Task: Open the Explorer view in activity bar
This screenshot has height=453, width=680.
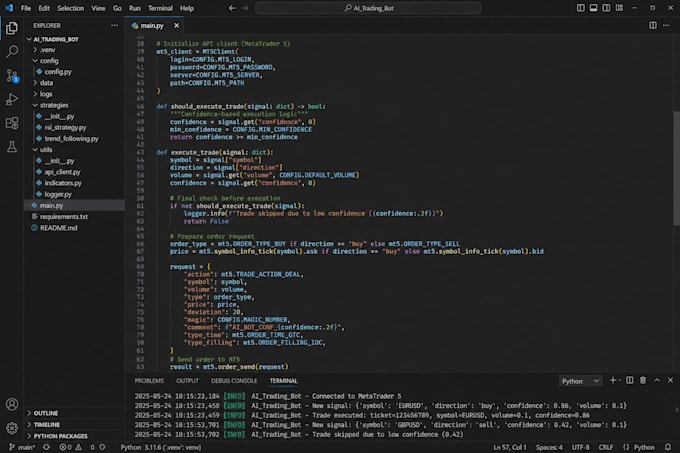Action: [x=12, y=28]
